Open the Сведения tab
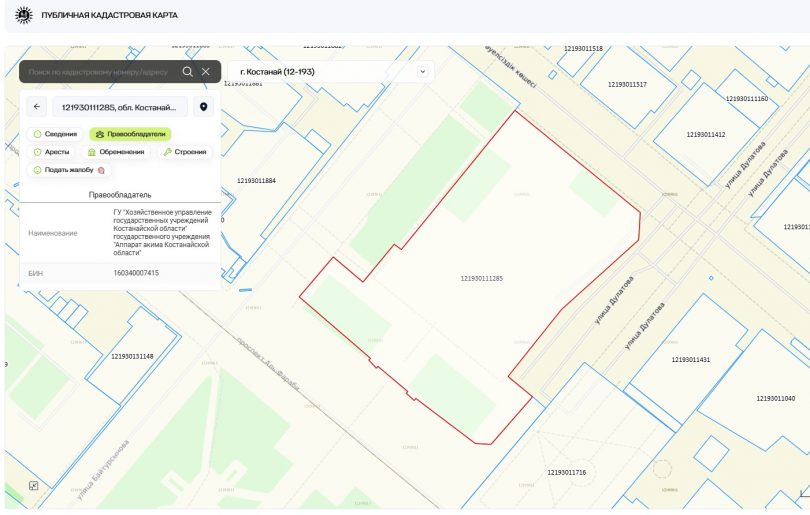The width and height of the screenshot is (810, 515). (55, 134)
